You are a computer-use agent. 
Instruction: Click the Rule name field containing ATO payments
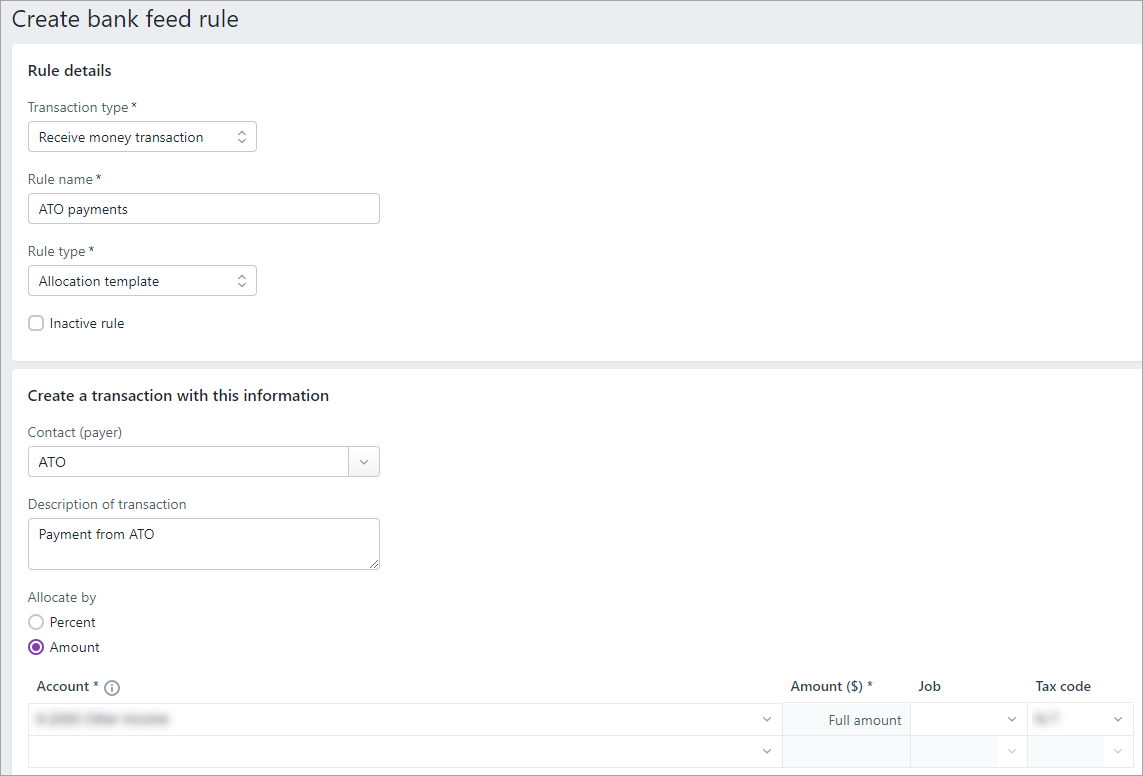(203, 208)
